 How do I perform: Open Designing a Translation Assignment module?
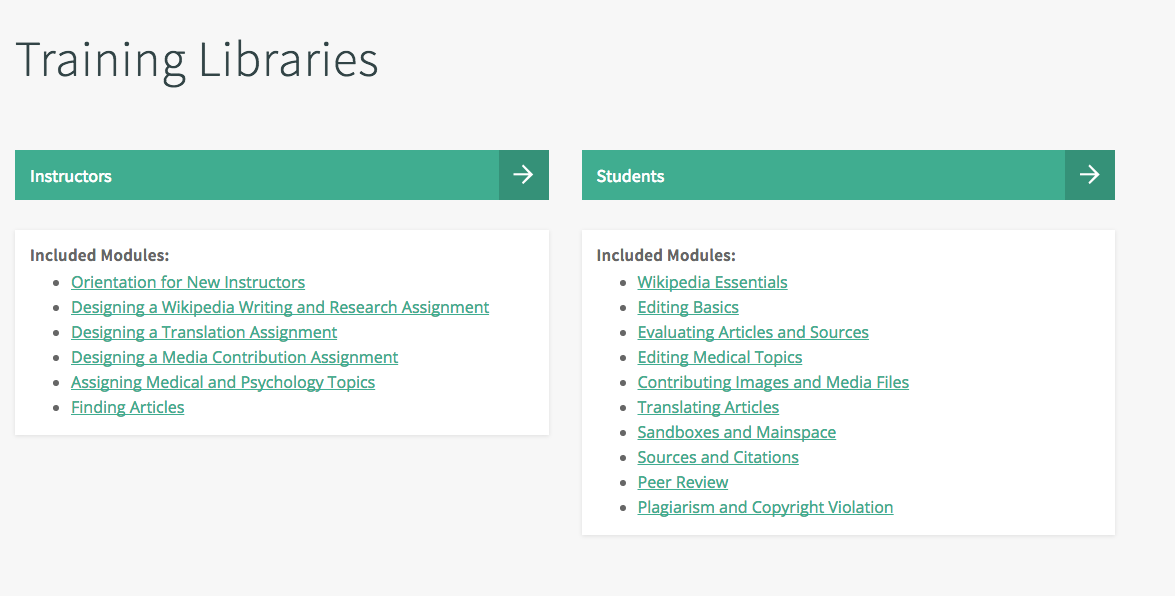204,332
